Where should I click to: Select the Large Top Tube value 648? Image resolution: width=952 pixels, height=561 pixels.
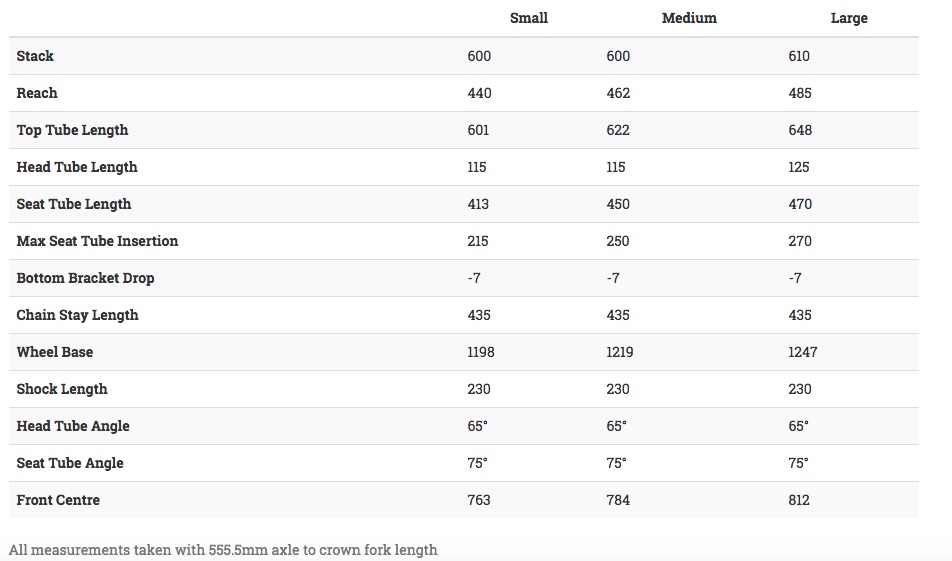click(x=800, y=130)
